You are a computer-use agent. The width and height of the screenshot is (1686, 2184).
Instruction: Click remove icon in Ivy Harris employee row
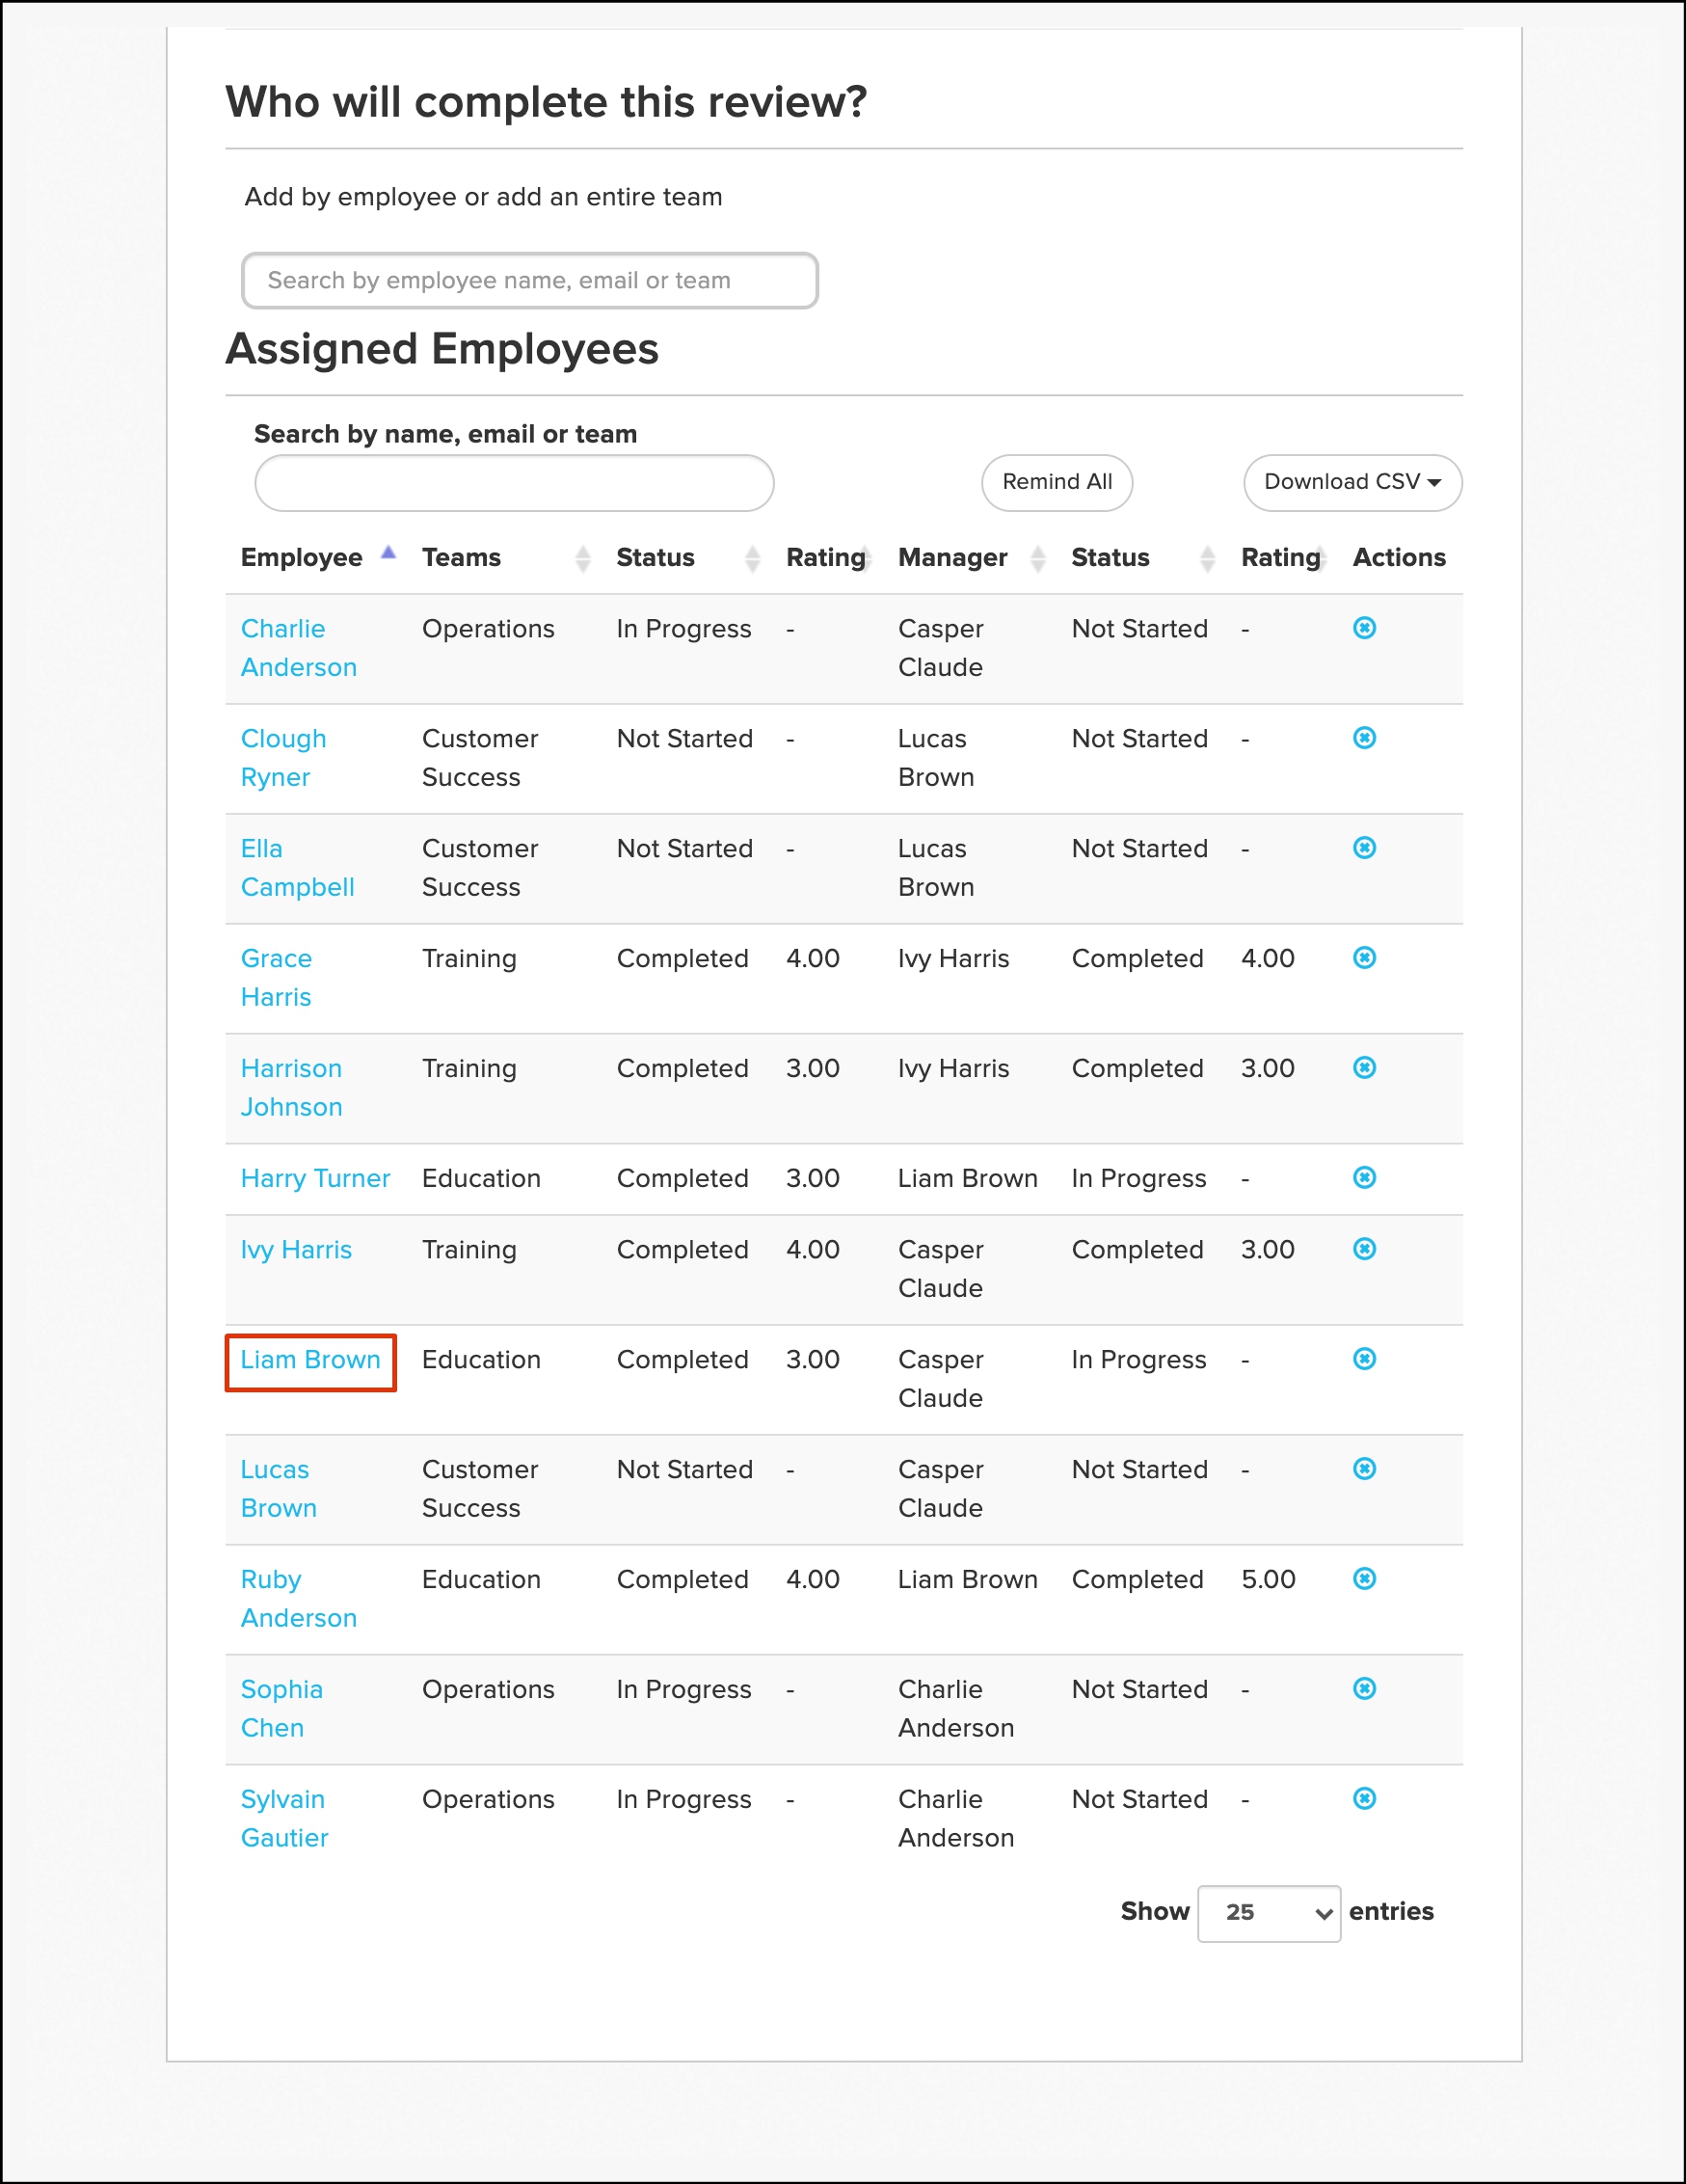1364,1249
